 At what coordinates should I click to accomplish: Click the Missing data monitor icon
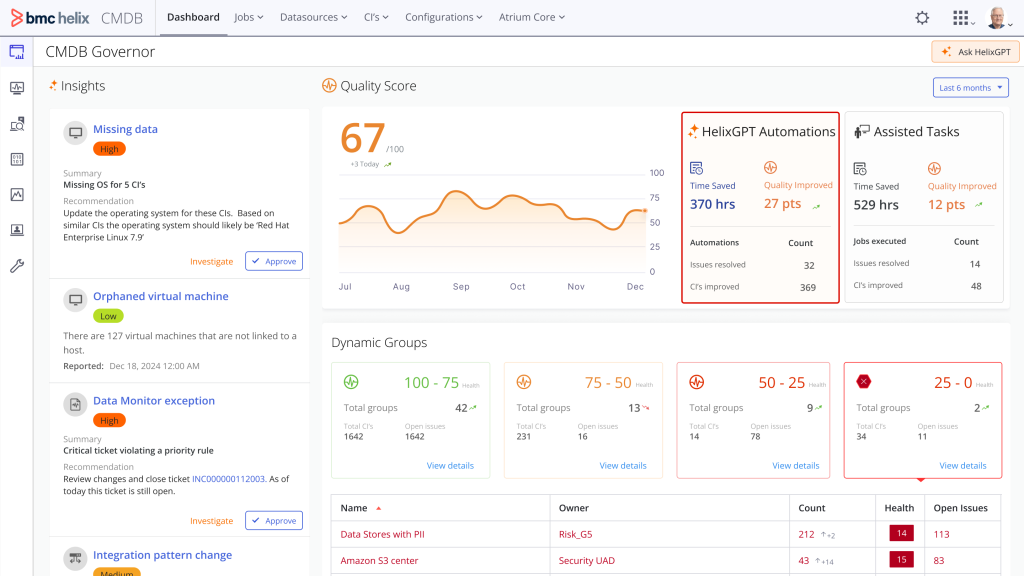tap(75, 133)
